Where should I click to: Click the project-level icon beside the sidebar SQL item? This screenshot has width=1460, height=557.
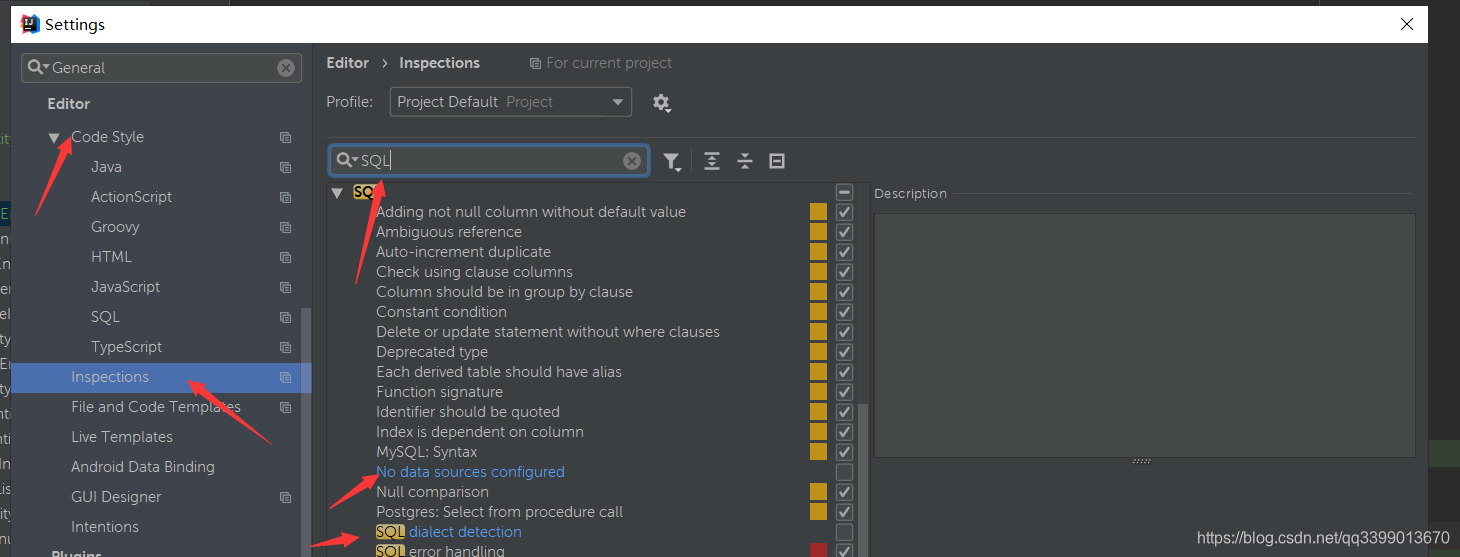tap(286, 317)
